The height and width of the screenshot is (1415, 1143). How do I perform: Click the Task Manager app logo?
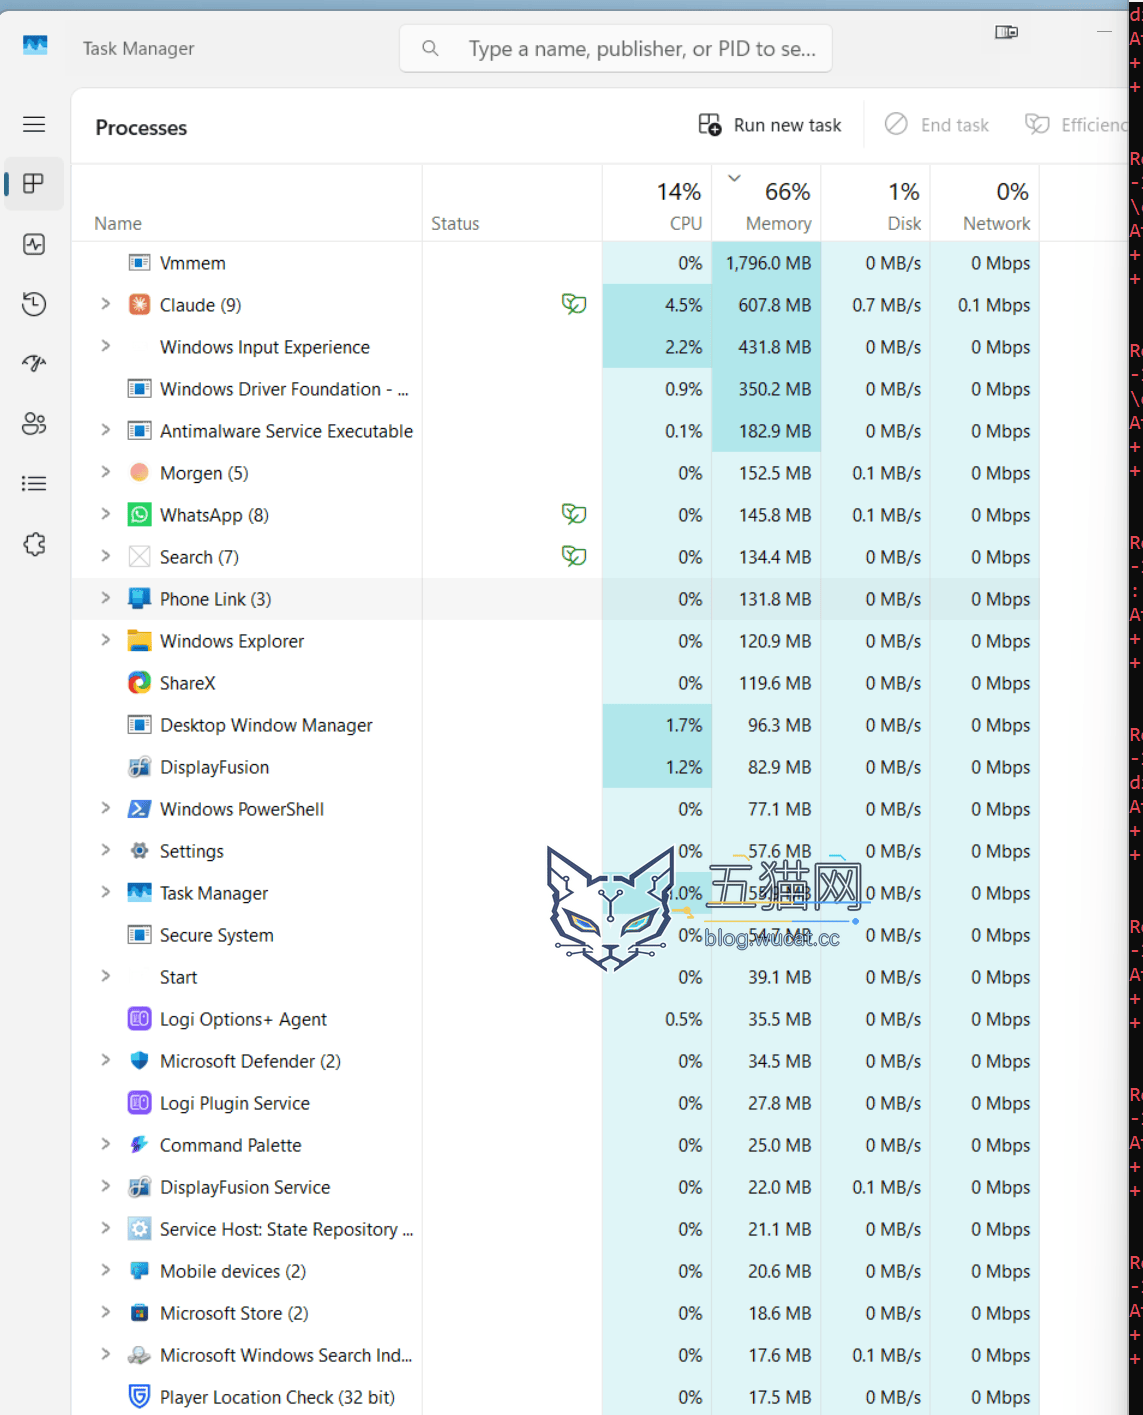click(35, 46)
